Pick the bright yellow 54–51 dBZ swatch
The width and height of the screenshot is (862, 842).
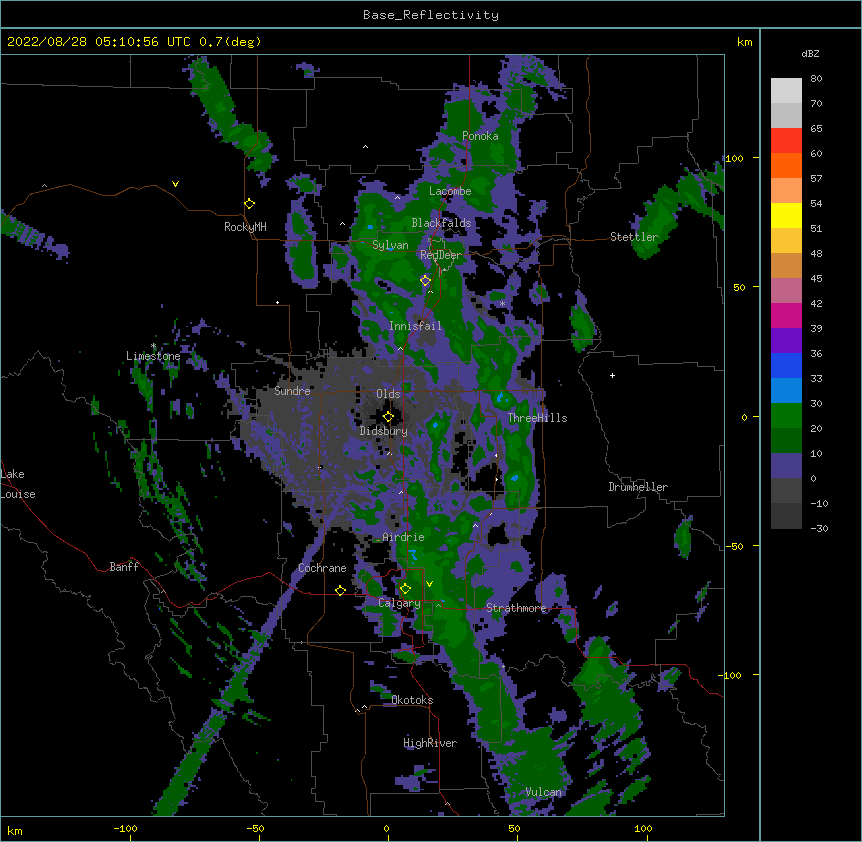[786, 215]
